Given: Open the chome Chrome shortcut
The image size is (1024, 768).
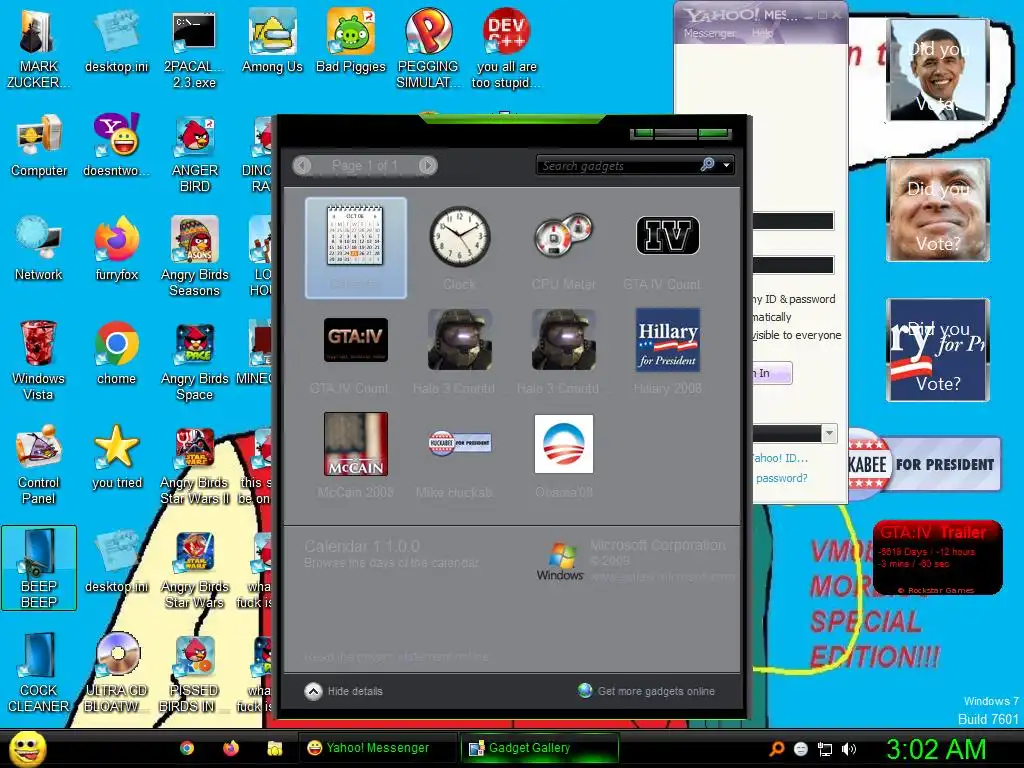Looking at the screenshot, I should pyautogui.click(x=116, y=353).
